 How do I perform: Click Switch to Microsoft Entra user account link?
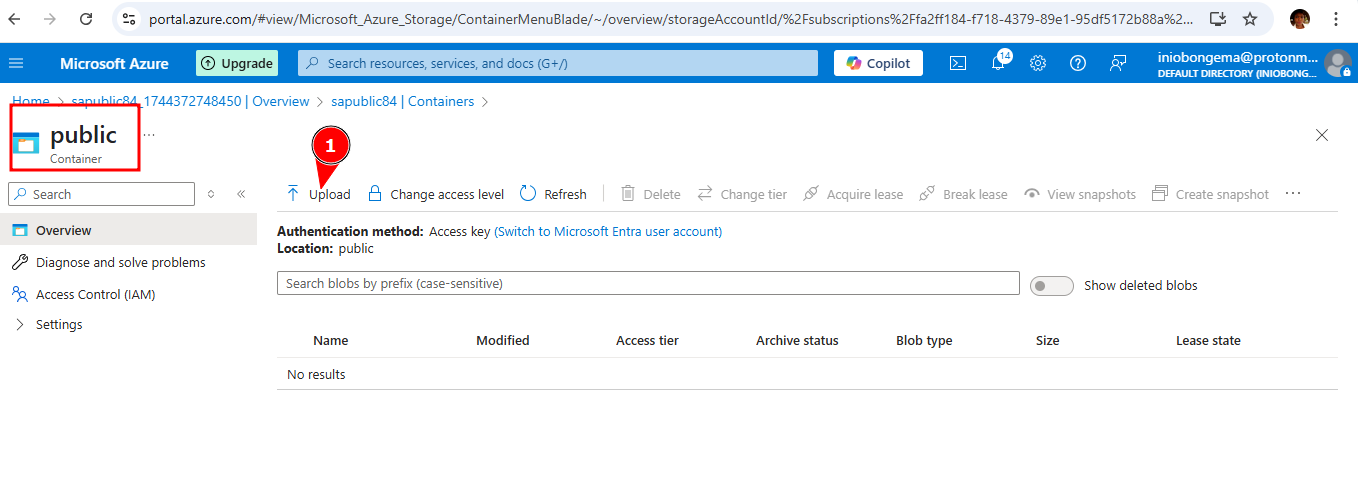pos(608,231)
